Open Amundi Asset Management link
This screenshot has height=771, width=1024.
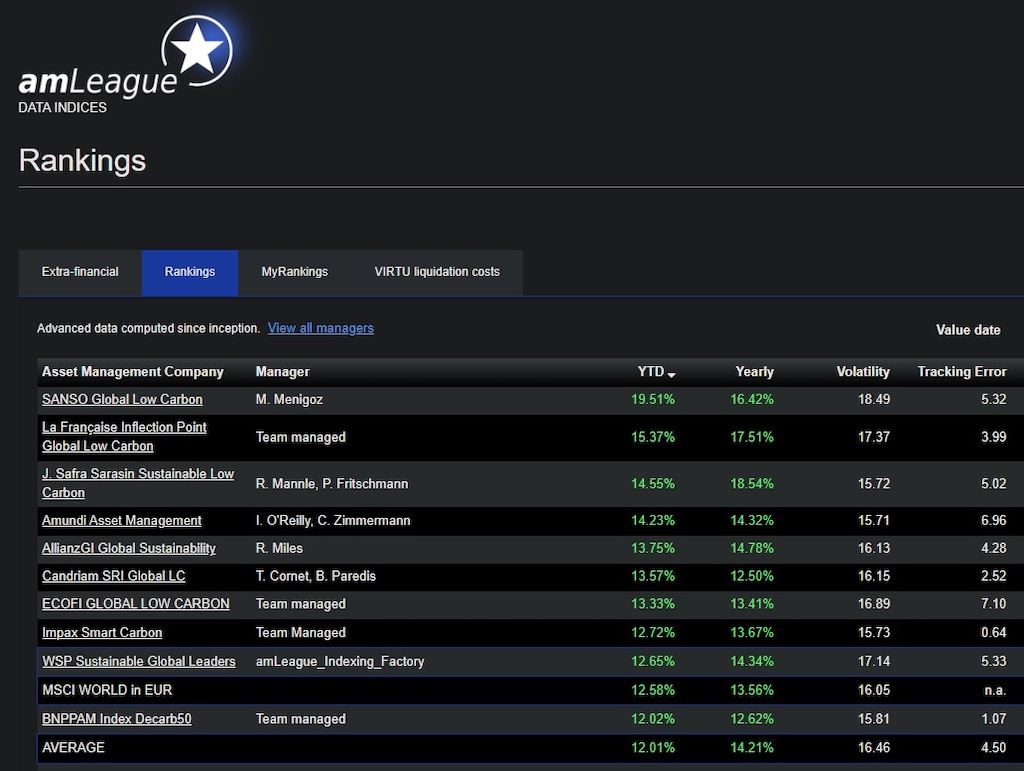point(121,521)
